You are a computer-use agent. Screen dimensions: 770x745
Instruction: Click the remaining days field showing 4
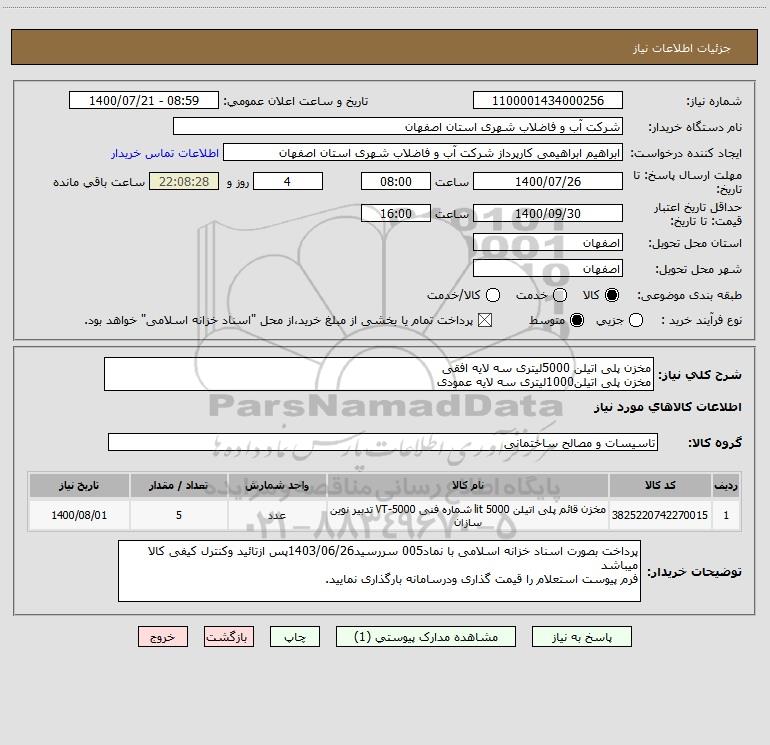click(288, 181)
